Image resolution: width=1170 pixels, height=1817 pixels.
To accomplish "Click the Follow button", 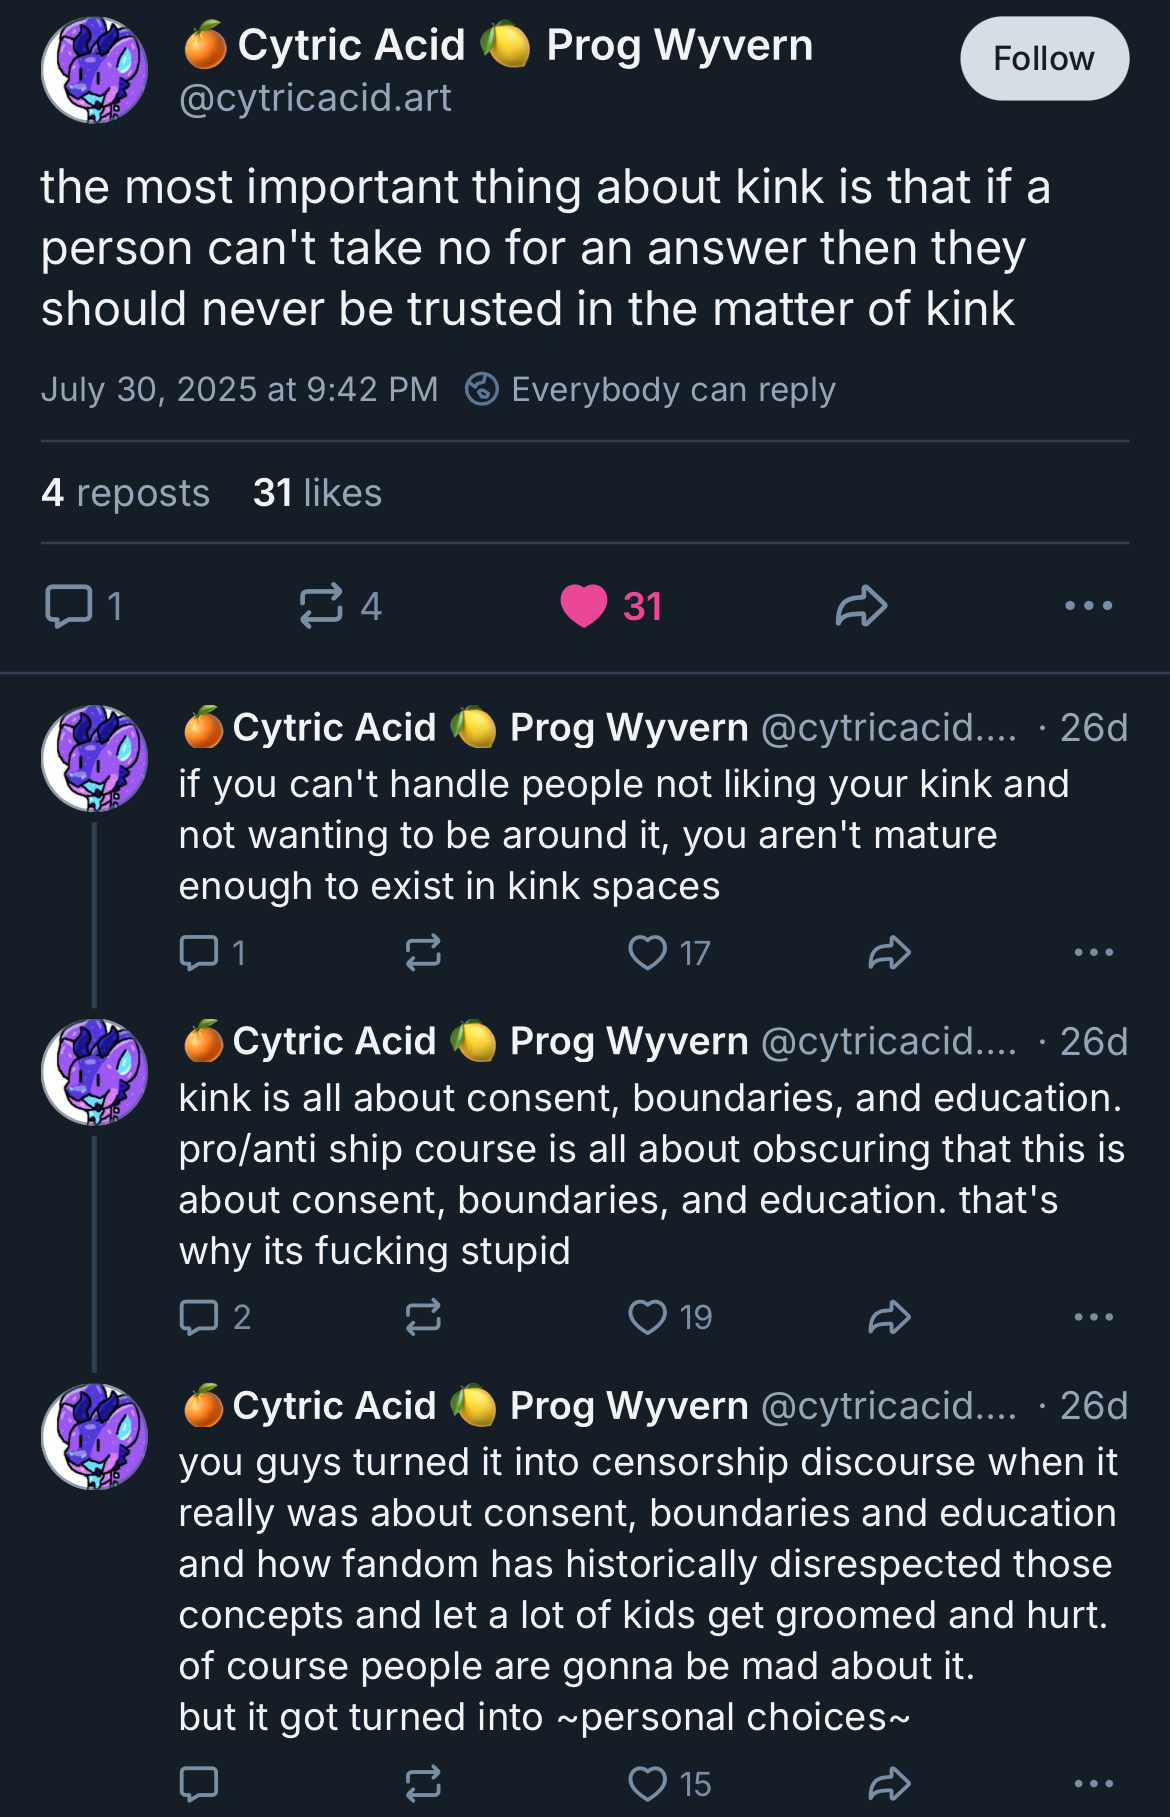I will 1044,59.
